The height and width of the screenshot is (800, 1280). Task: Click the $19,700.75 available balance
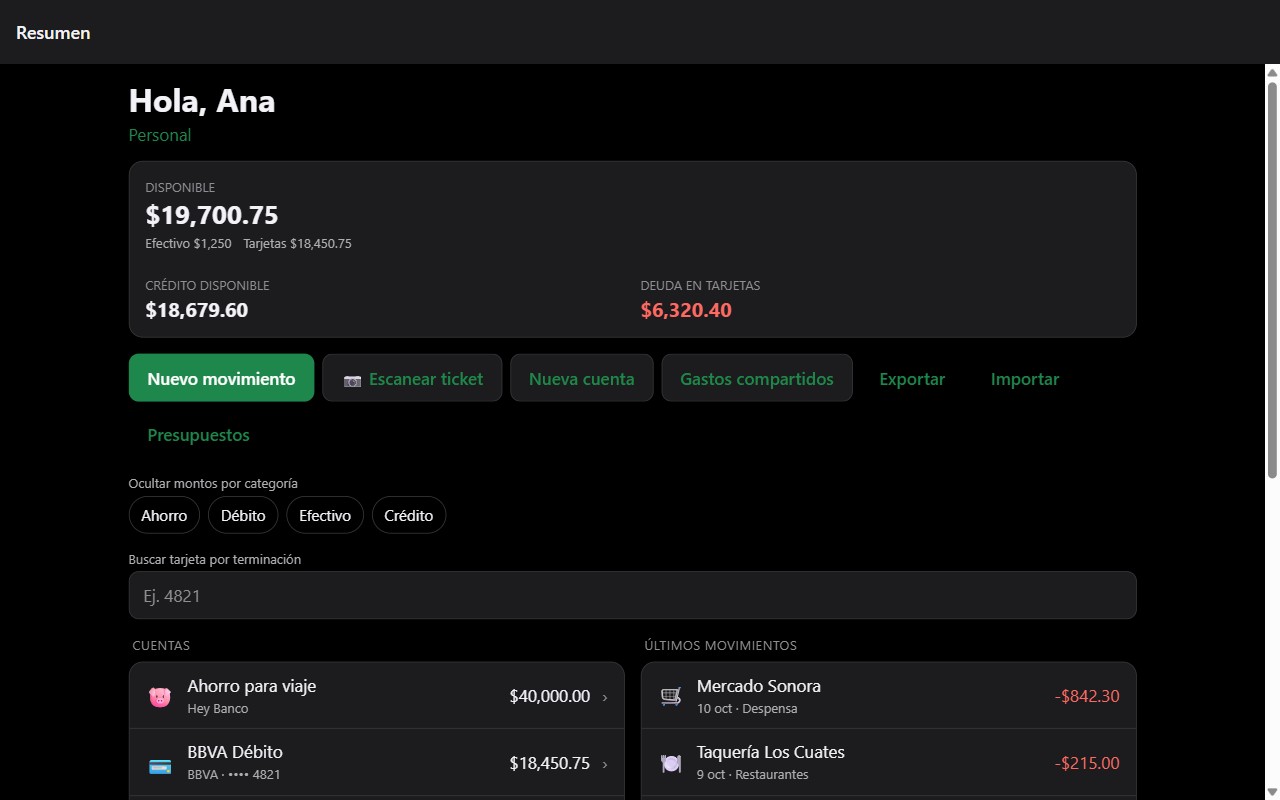212,215
